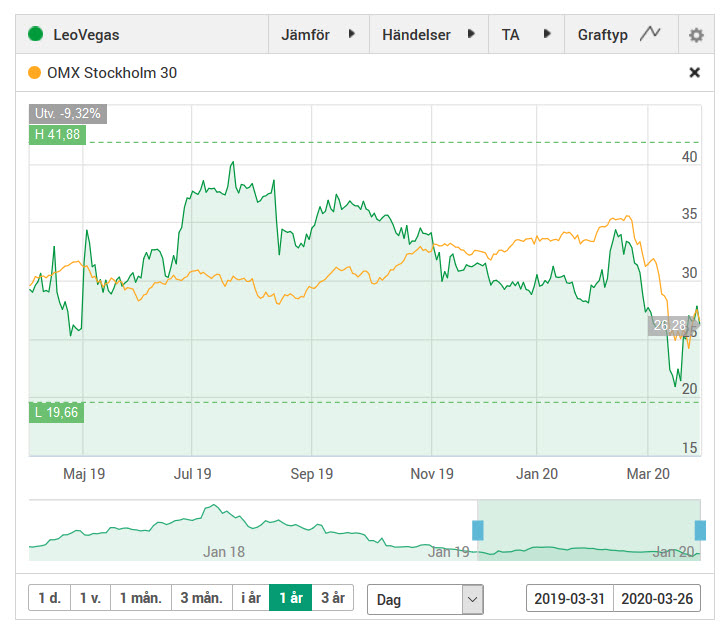
Task: Select the 3 mån. time range
Action: coord(201,598)
